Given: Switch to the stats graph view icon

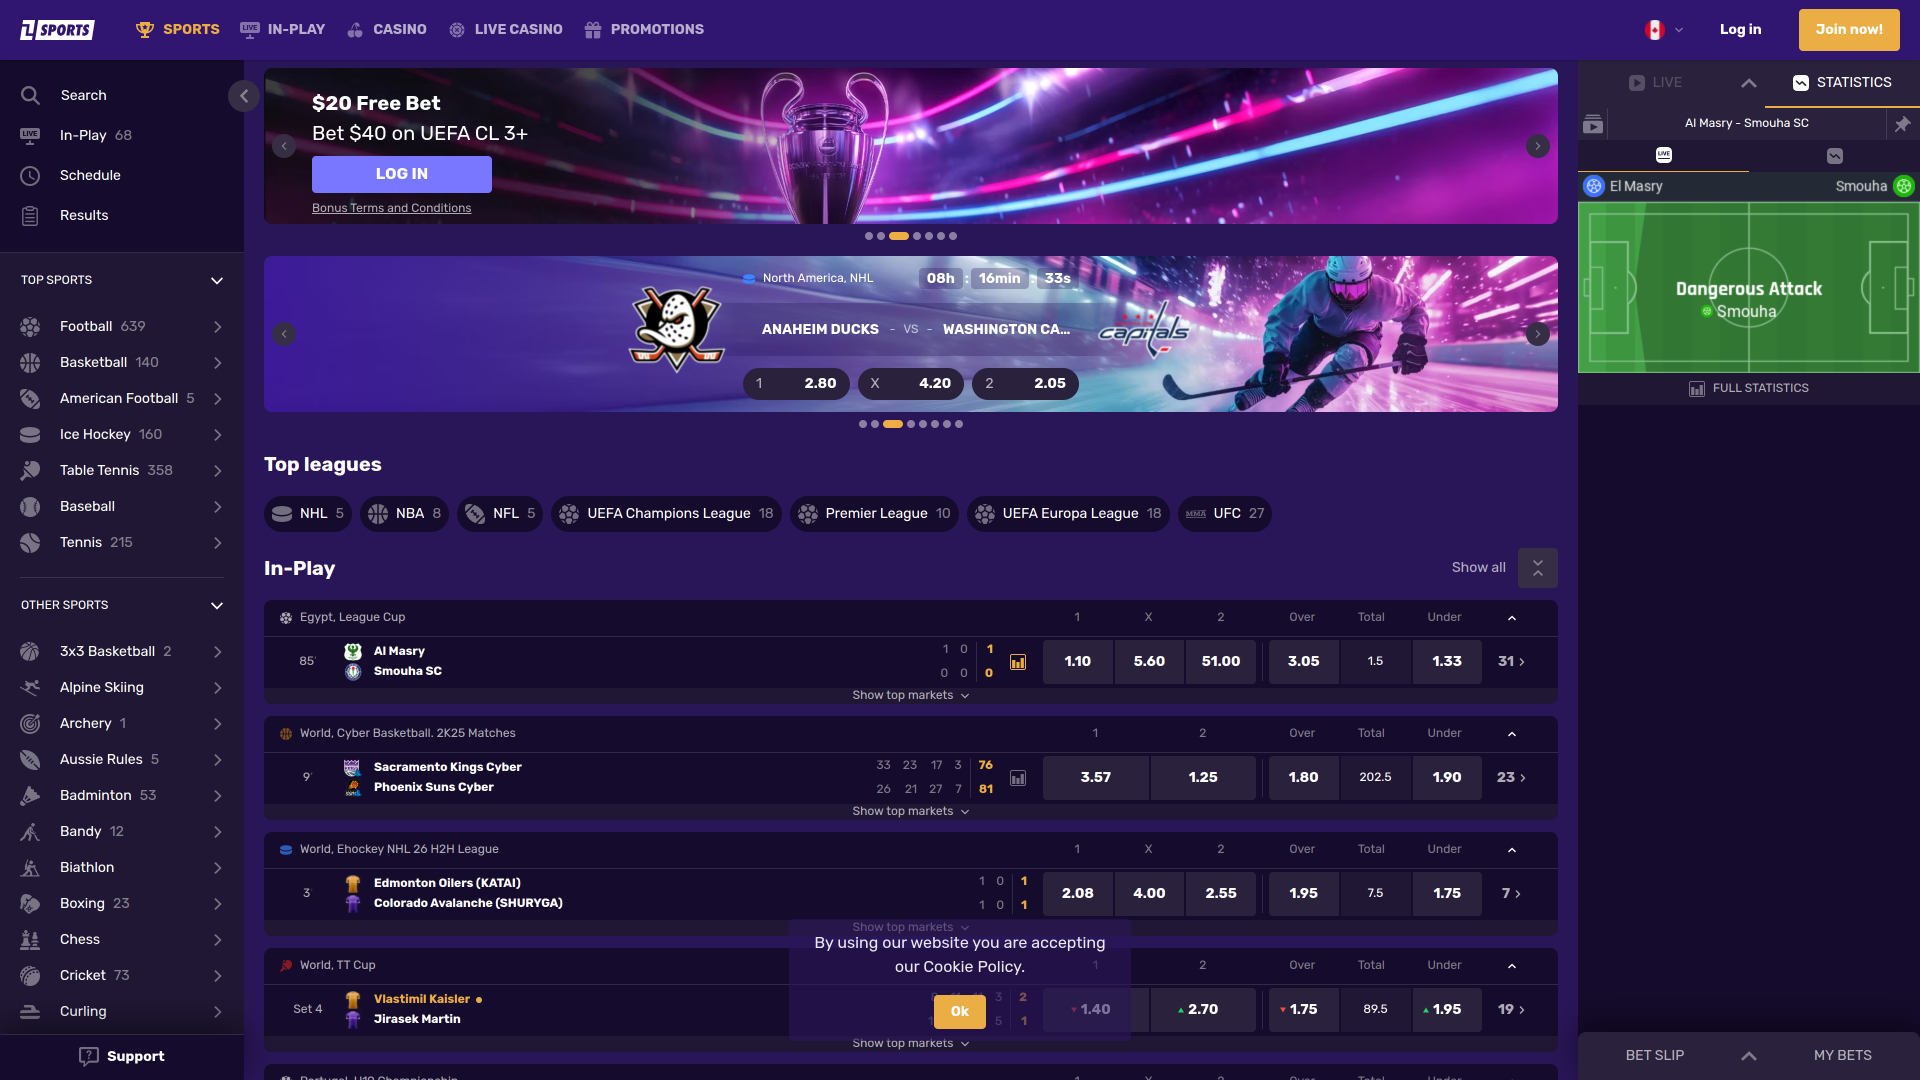Looking at the screenshot, I should [1835, 155].
